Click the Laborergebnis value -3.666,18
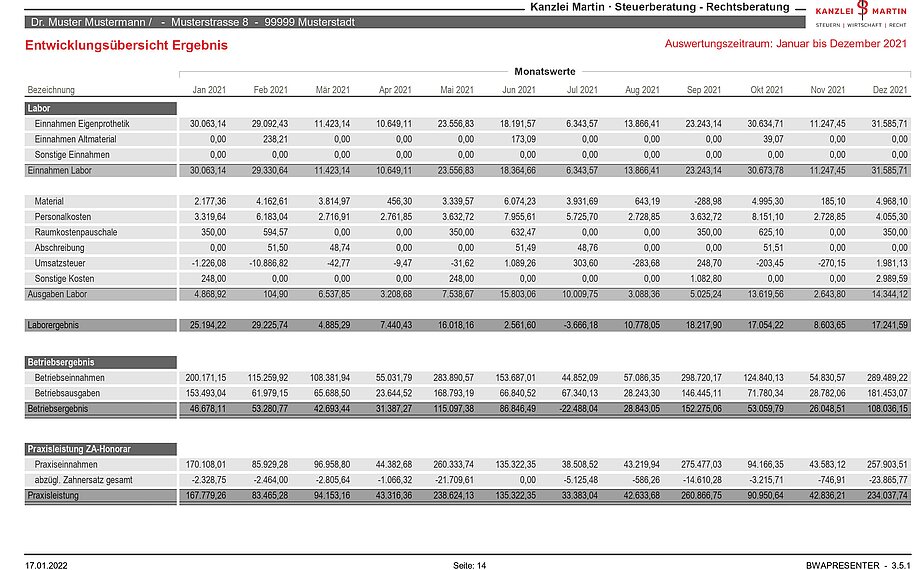Screen dimensions: 920x570 580,325
